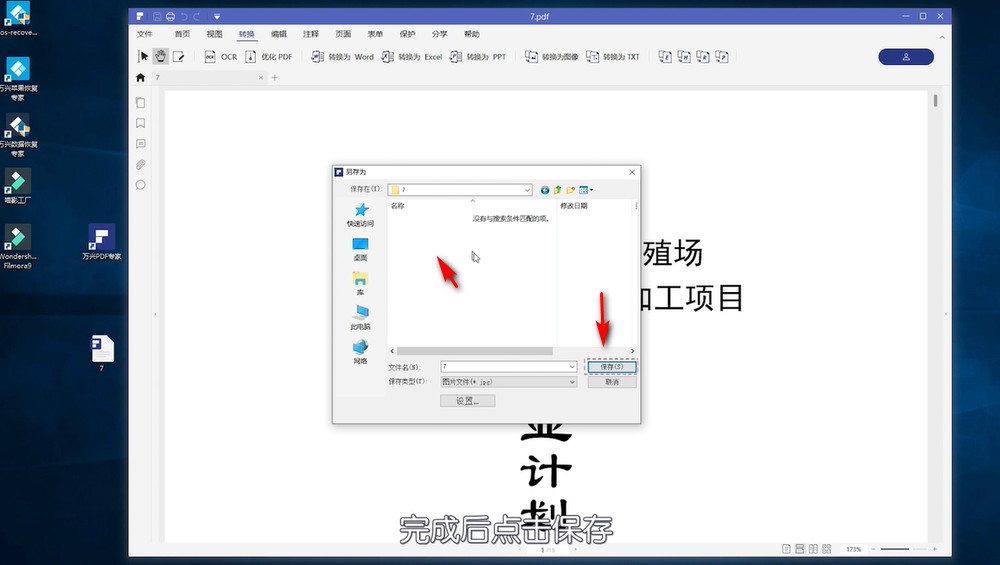
Task: Click save icon in title bar
Action: pos(157,17)
